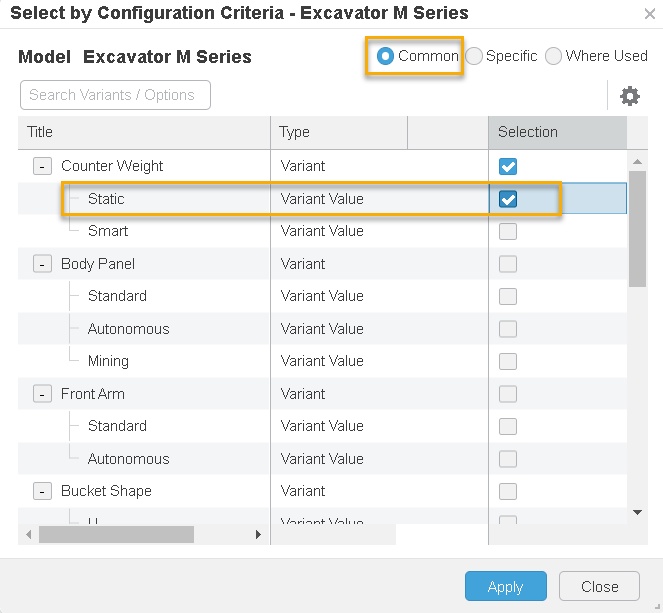Click the Apply button
The image size is (663, 613).
(x=505, y=587)
